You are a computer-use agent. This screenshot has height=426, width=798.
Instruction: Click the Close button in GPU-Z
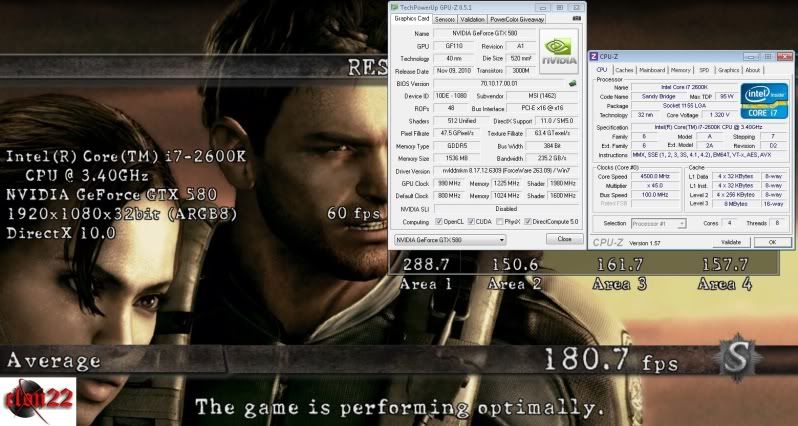point(564,240)
